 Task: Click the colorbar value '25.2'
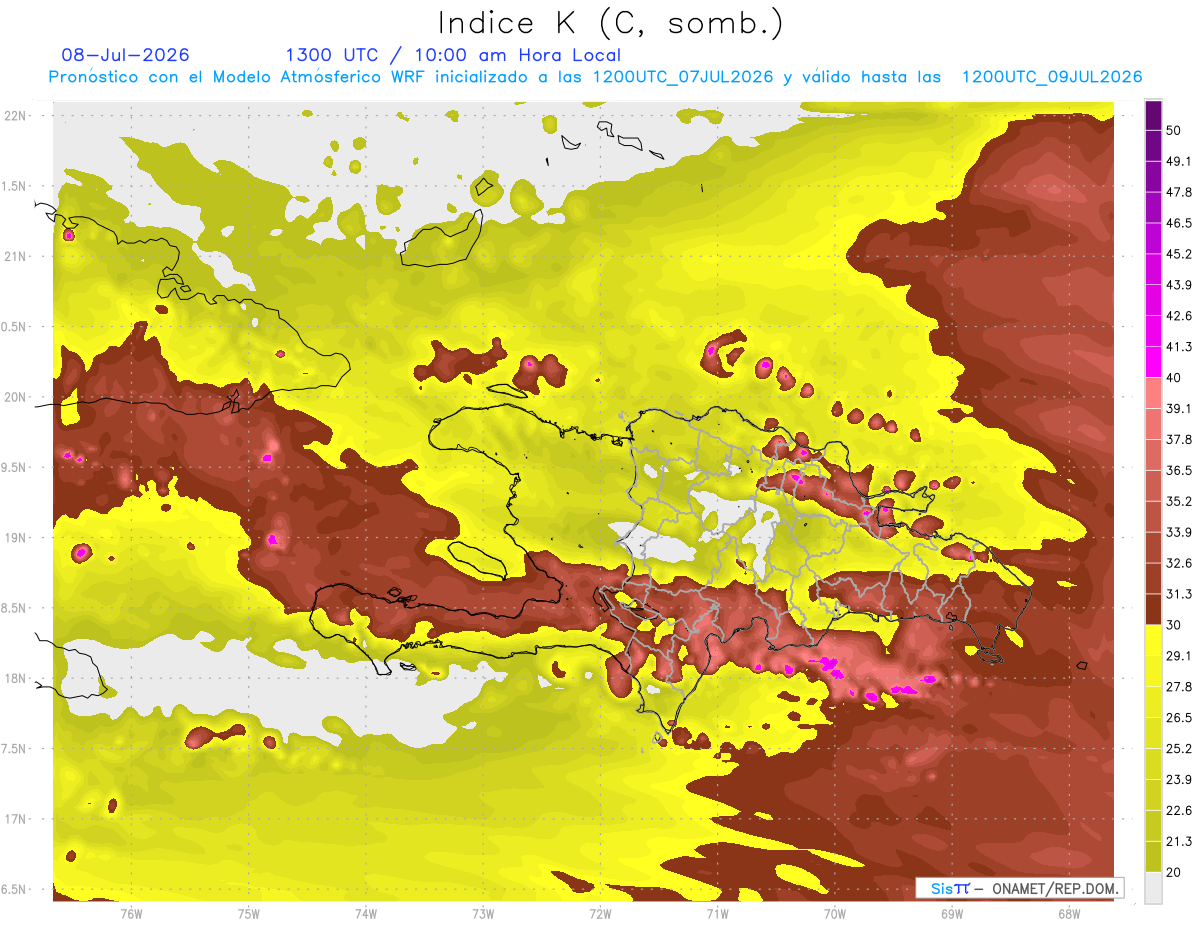click(x=1179, y=749)
